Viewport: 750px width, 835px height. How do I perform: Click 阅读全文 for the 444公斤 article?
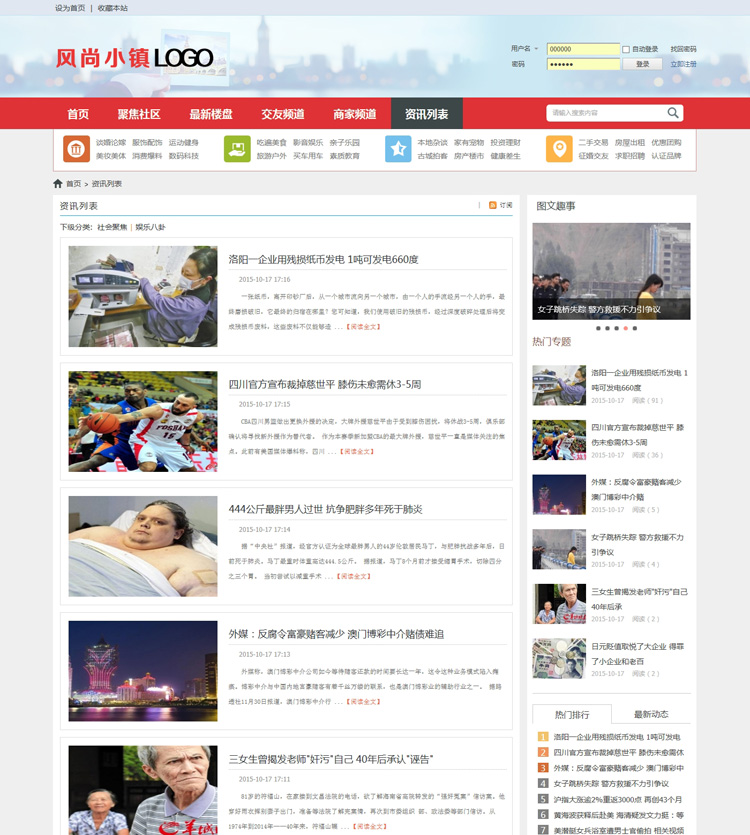coord(354,576)
